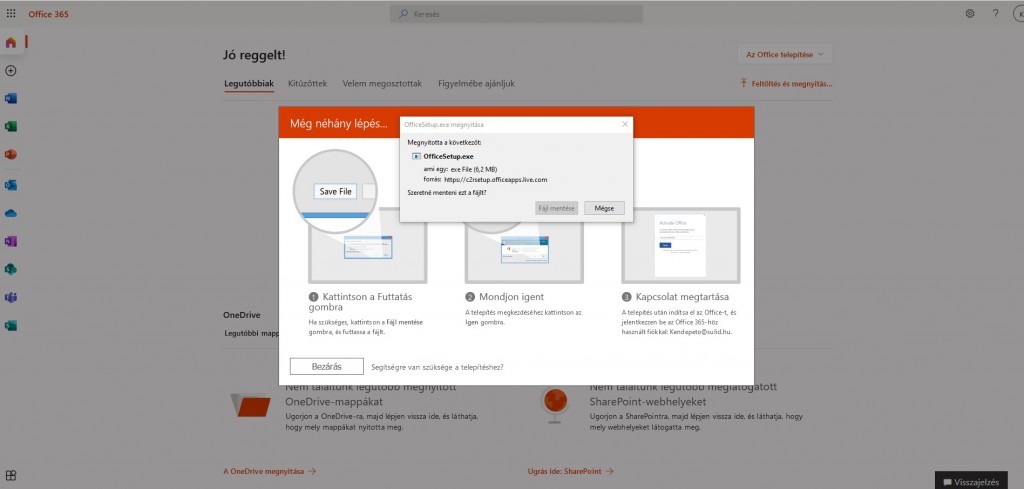Open OneDrive cloud icon in sidebar
This screenshot has height=489, width=1024.
pos(10,213)
